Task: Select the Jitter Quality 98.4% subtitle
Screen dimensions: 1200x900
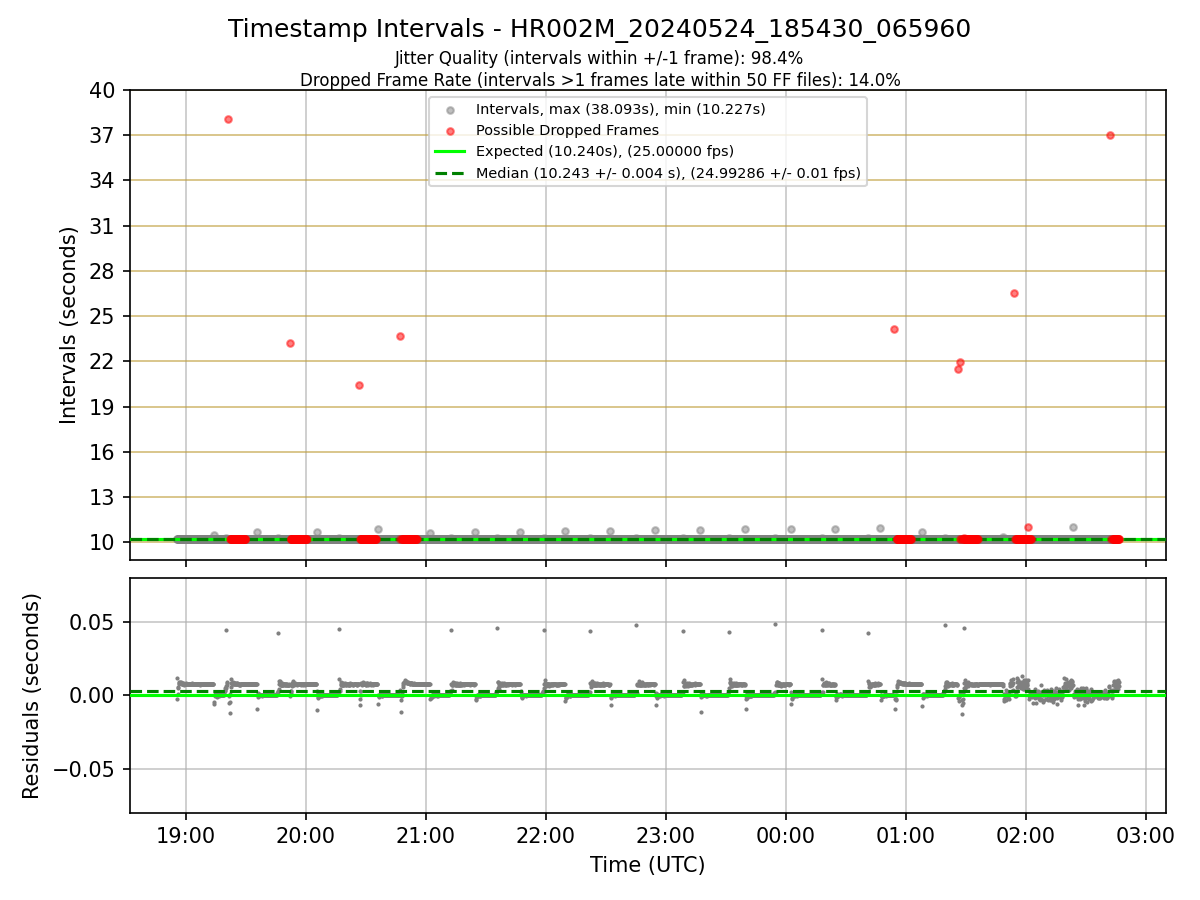Action: [599, 58]
